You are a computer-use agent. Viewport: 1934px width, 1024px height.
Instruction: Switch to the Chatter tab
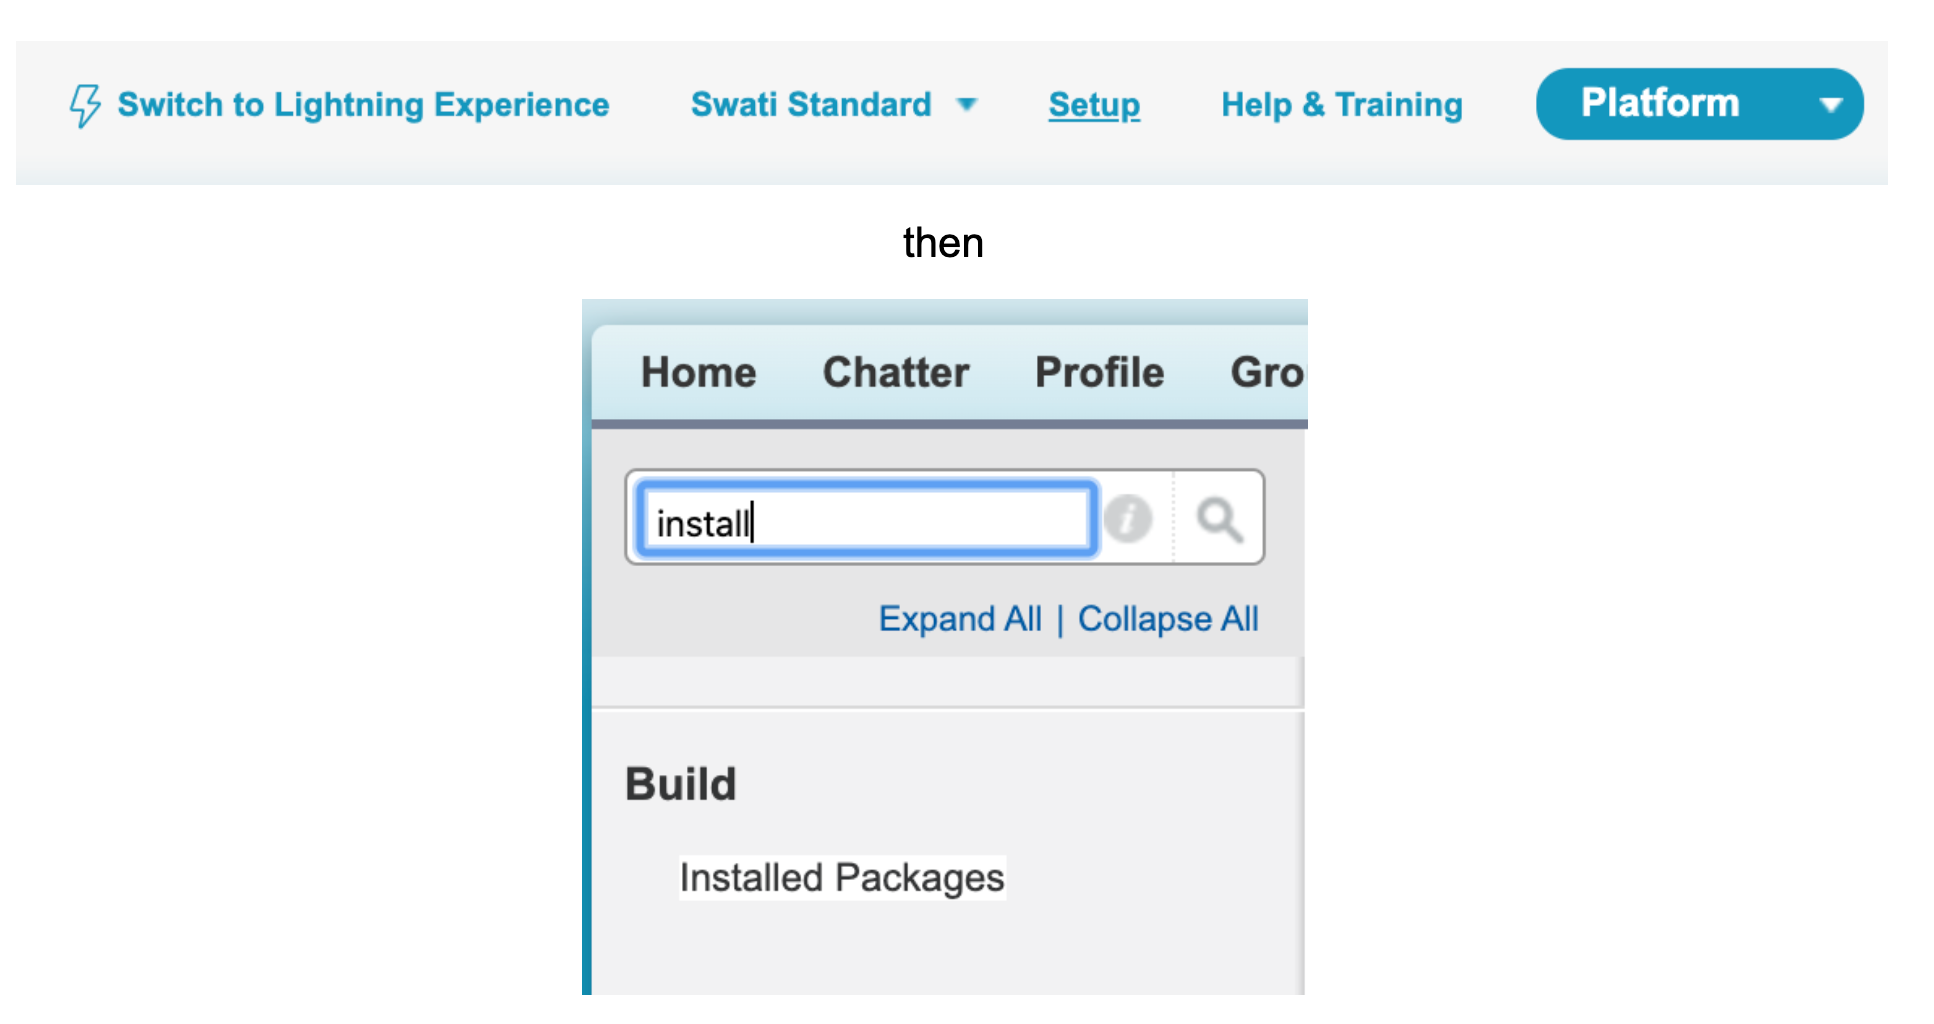pyautogui.click(x=896, y=373)
